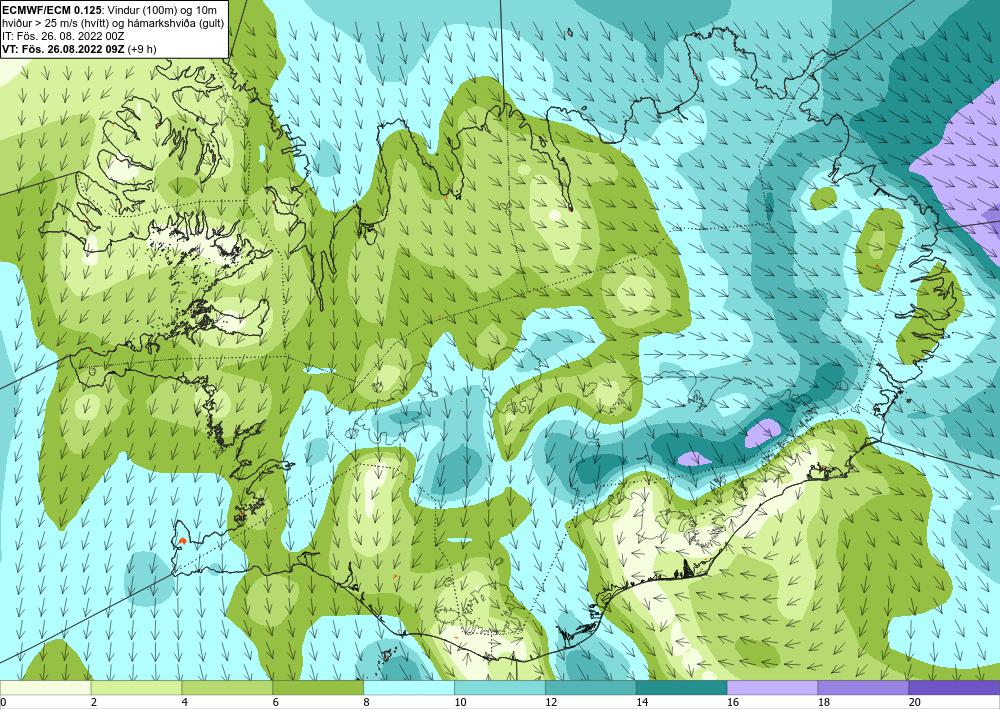Click the '6' scale label
The width and height of the screenshot is (1000, 709).
point(276,702)
